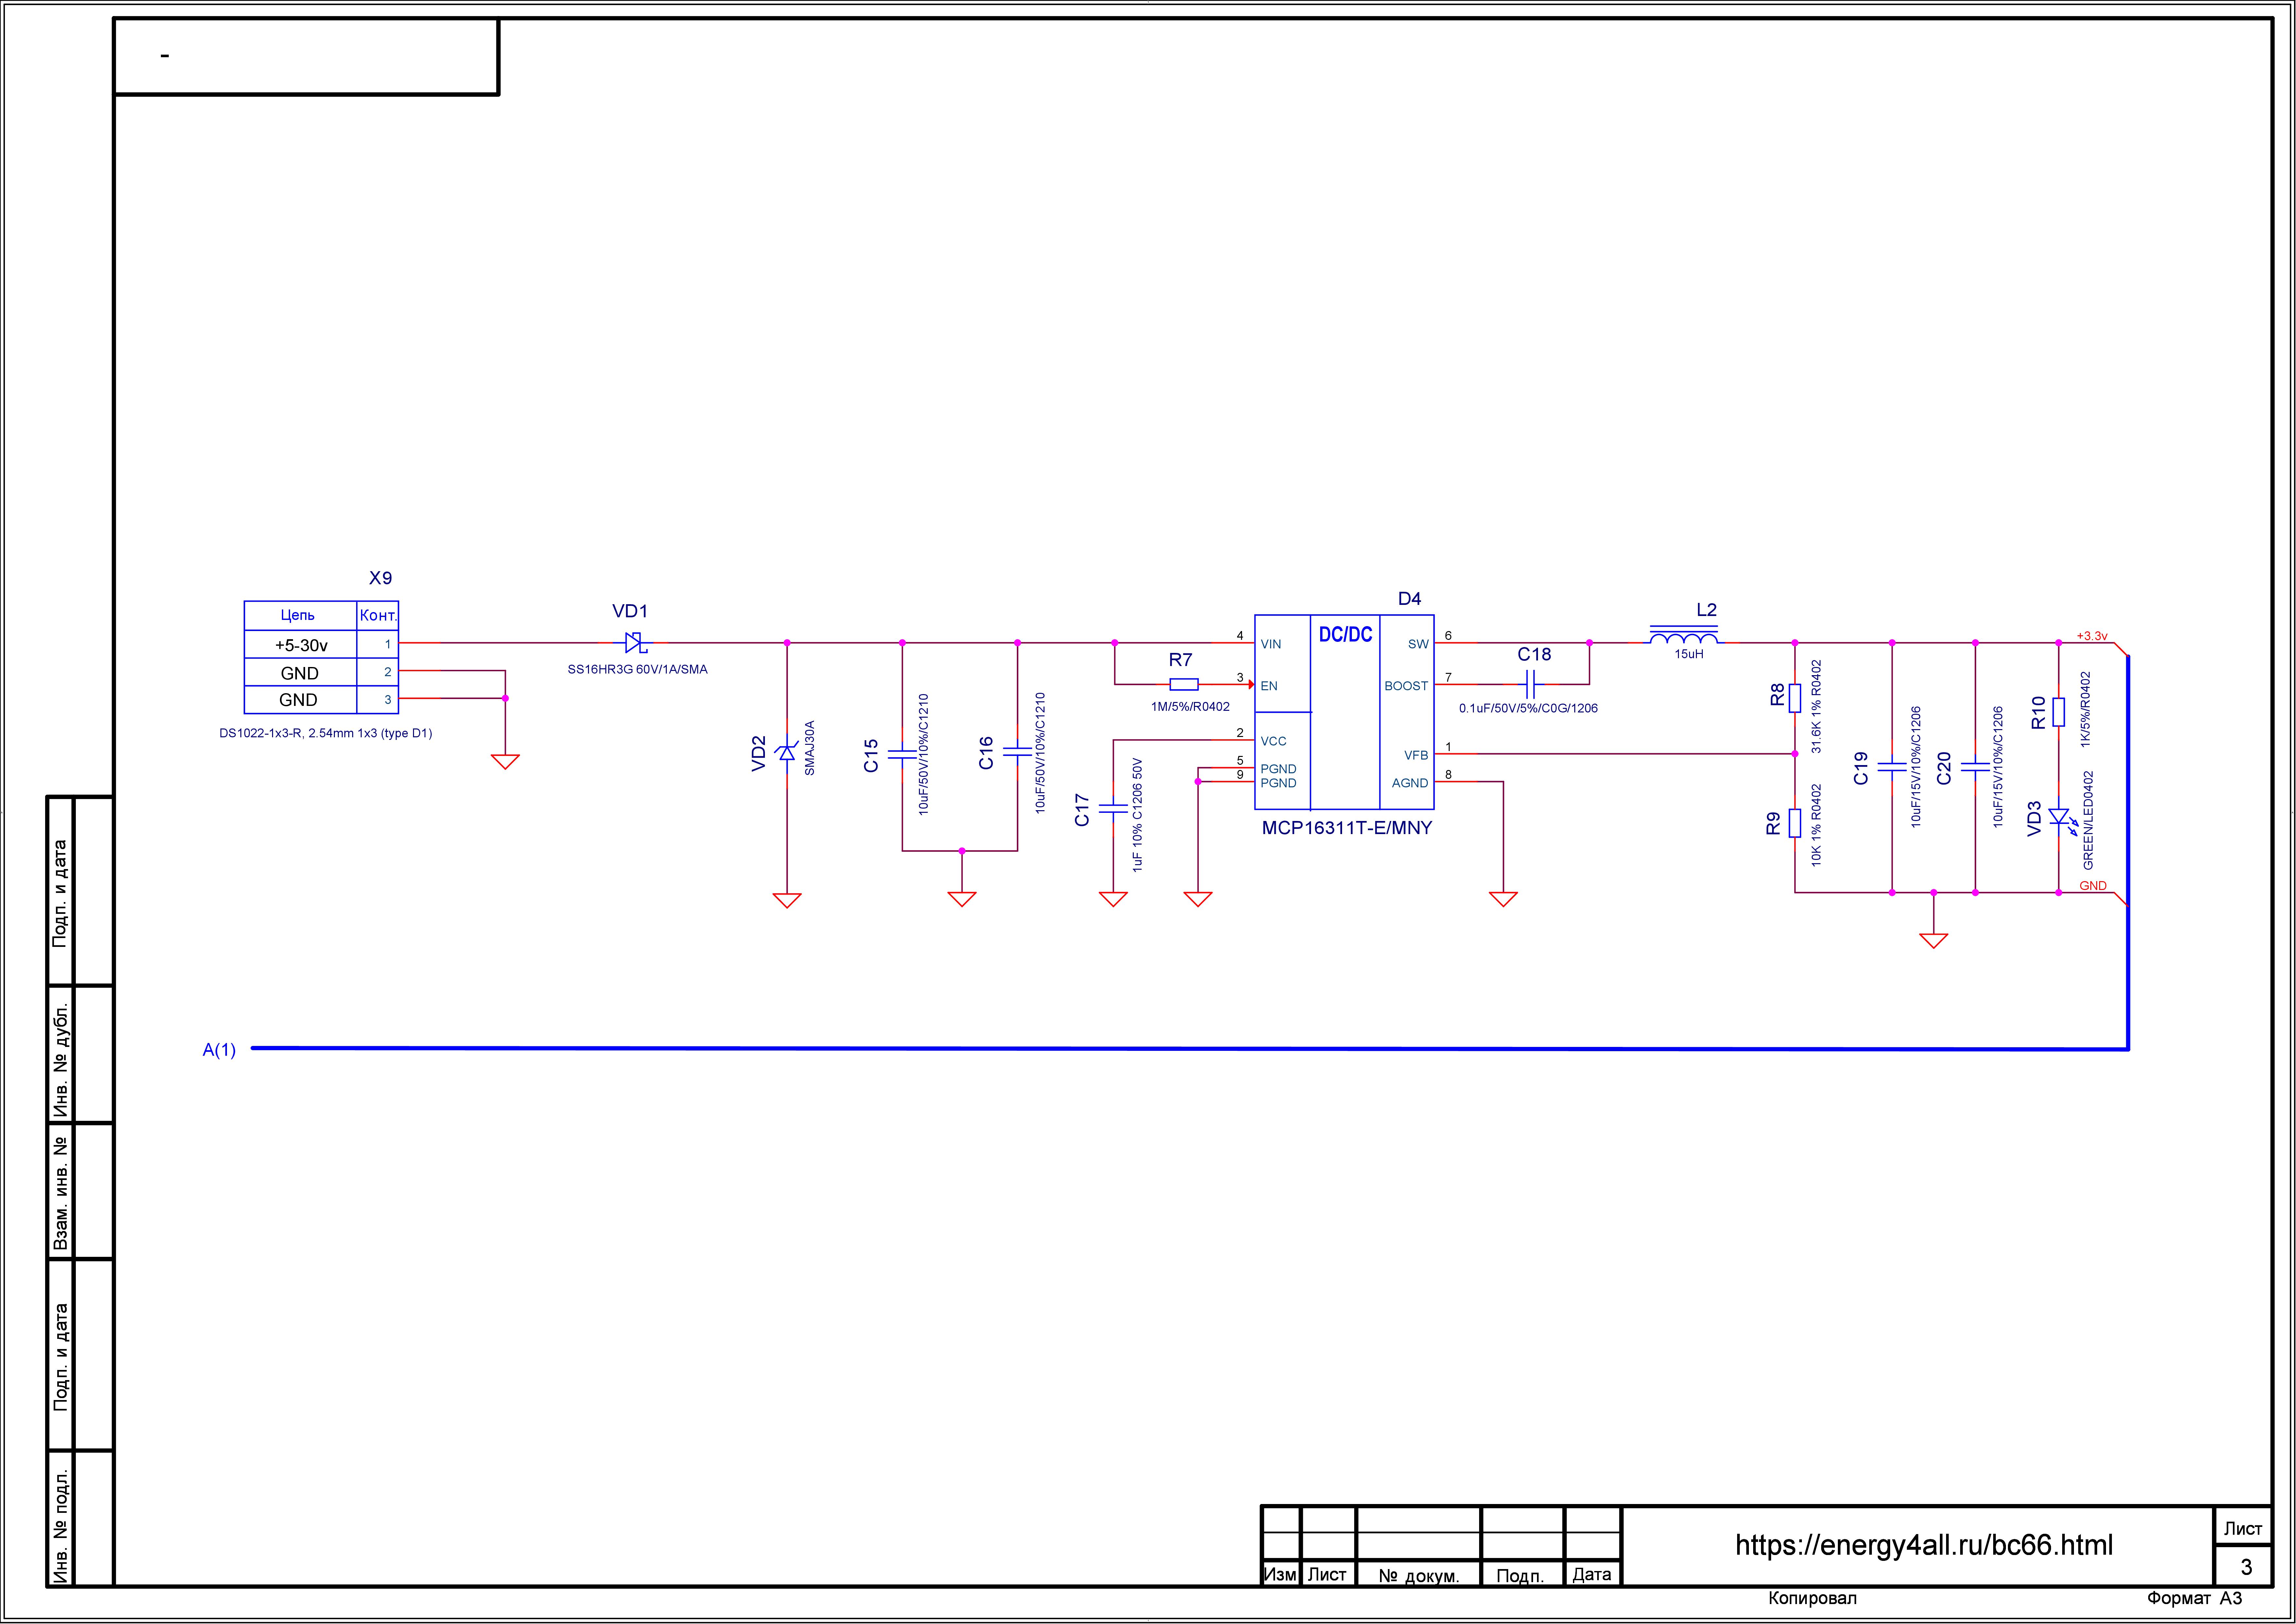Click the Конт. column header

click(378, 615)
